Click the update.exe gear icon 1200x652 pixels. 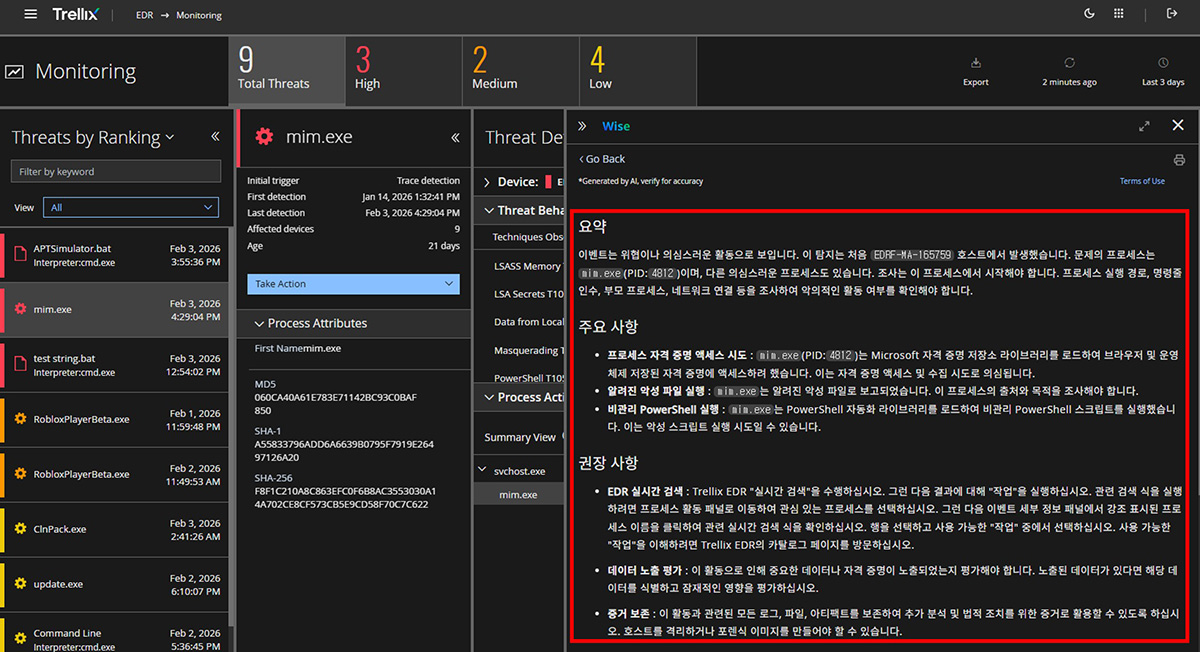tap(20, 583)
